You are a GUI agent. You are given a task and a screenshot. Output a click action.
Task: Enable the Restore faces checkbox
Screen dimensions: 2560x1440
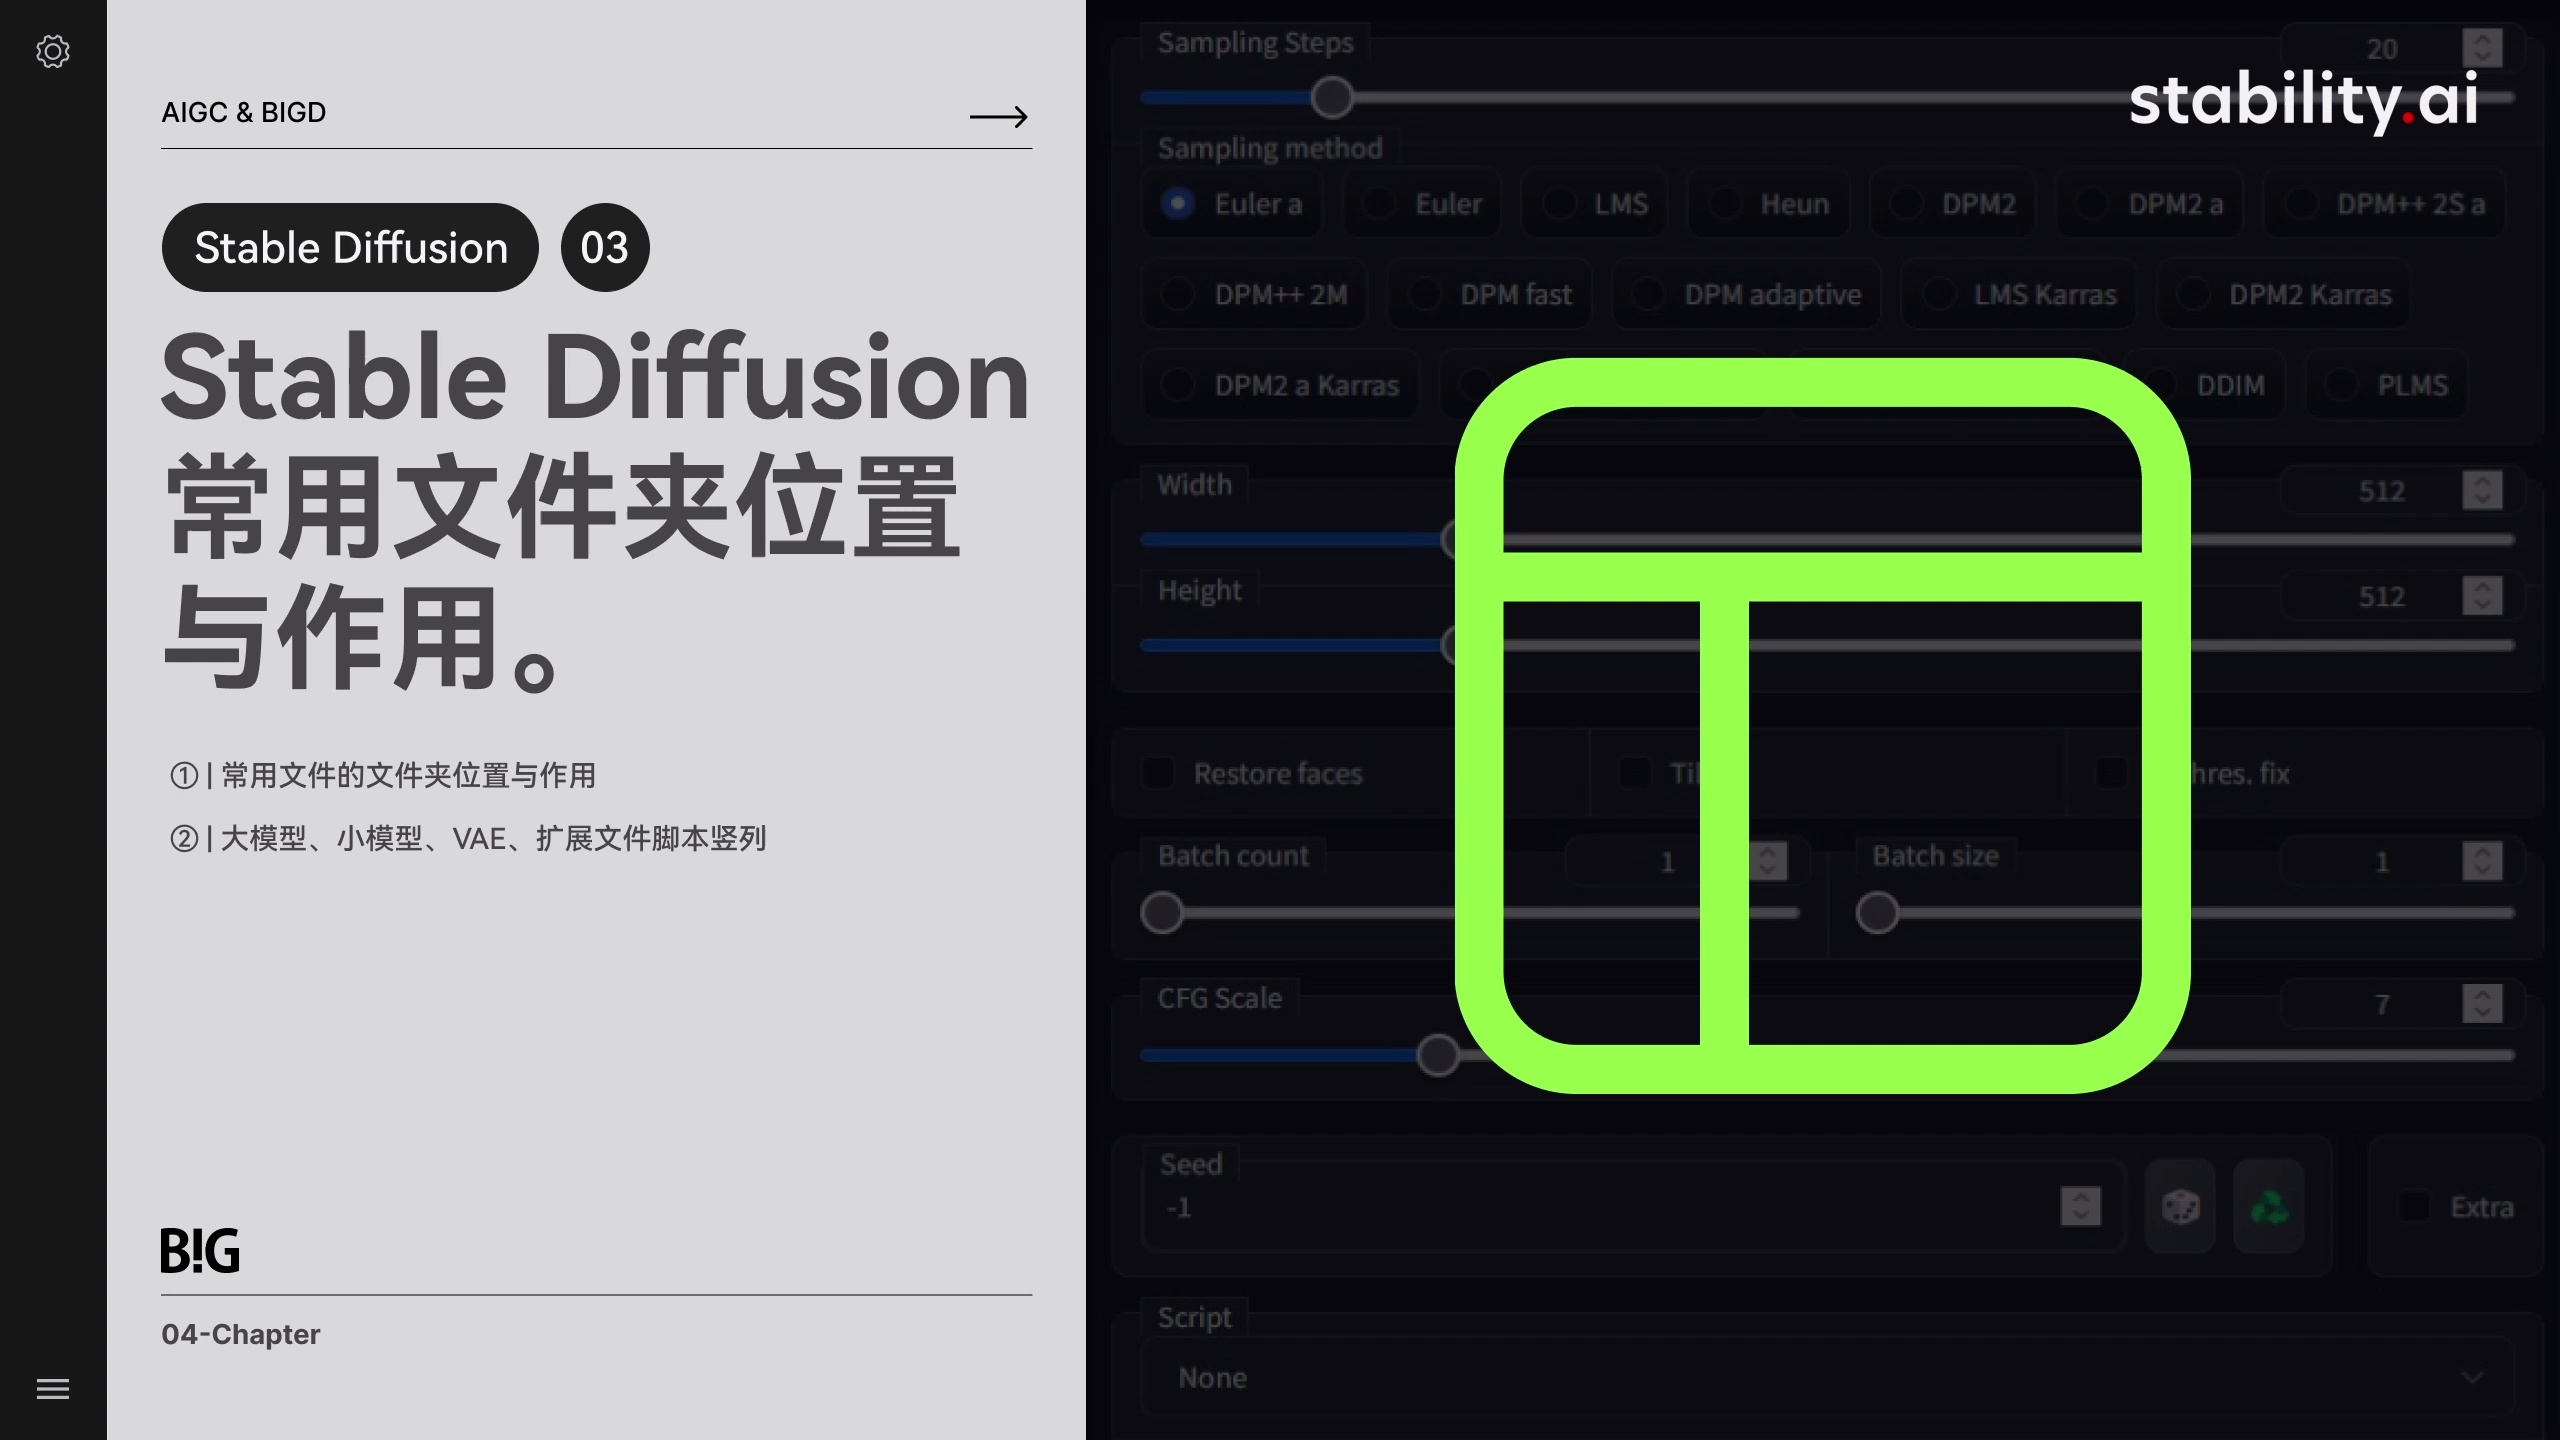1158,772
